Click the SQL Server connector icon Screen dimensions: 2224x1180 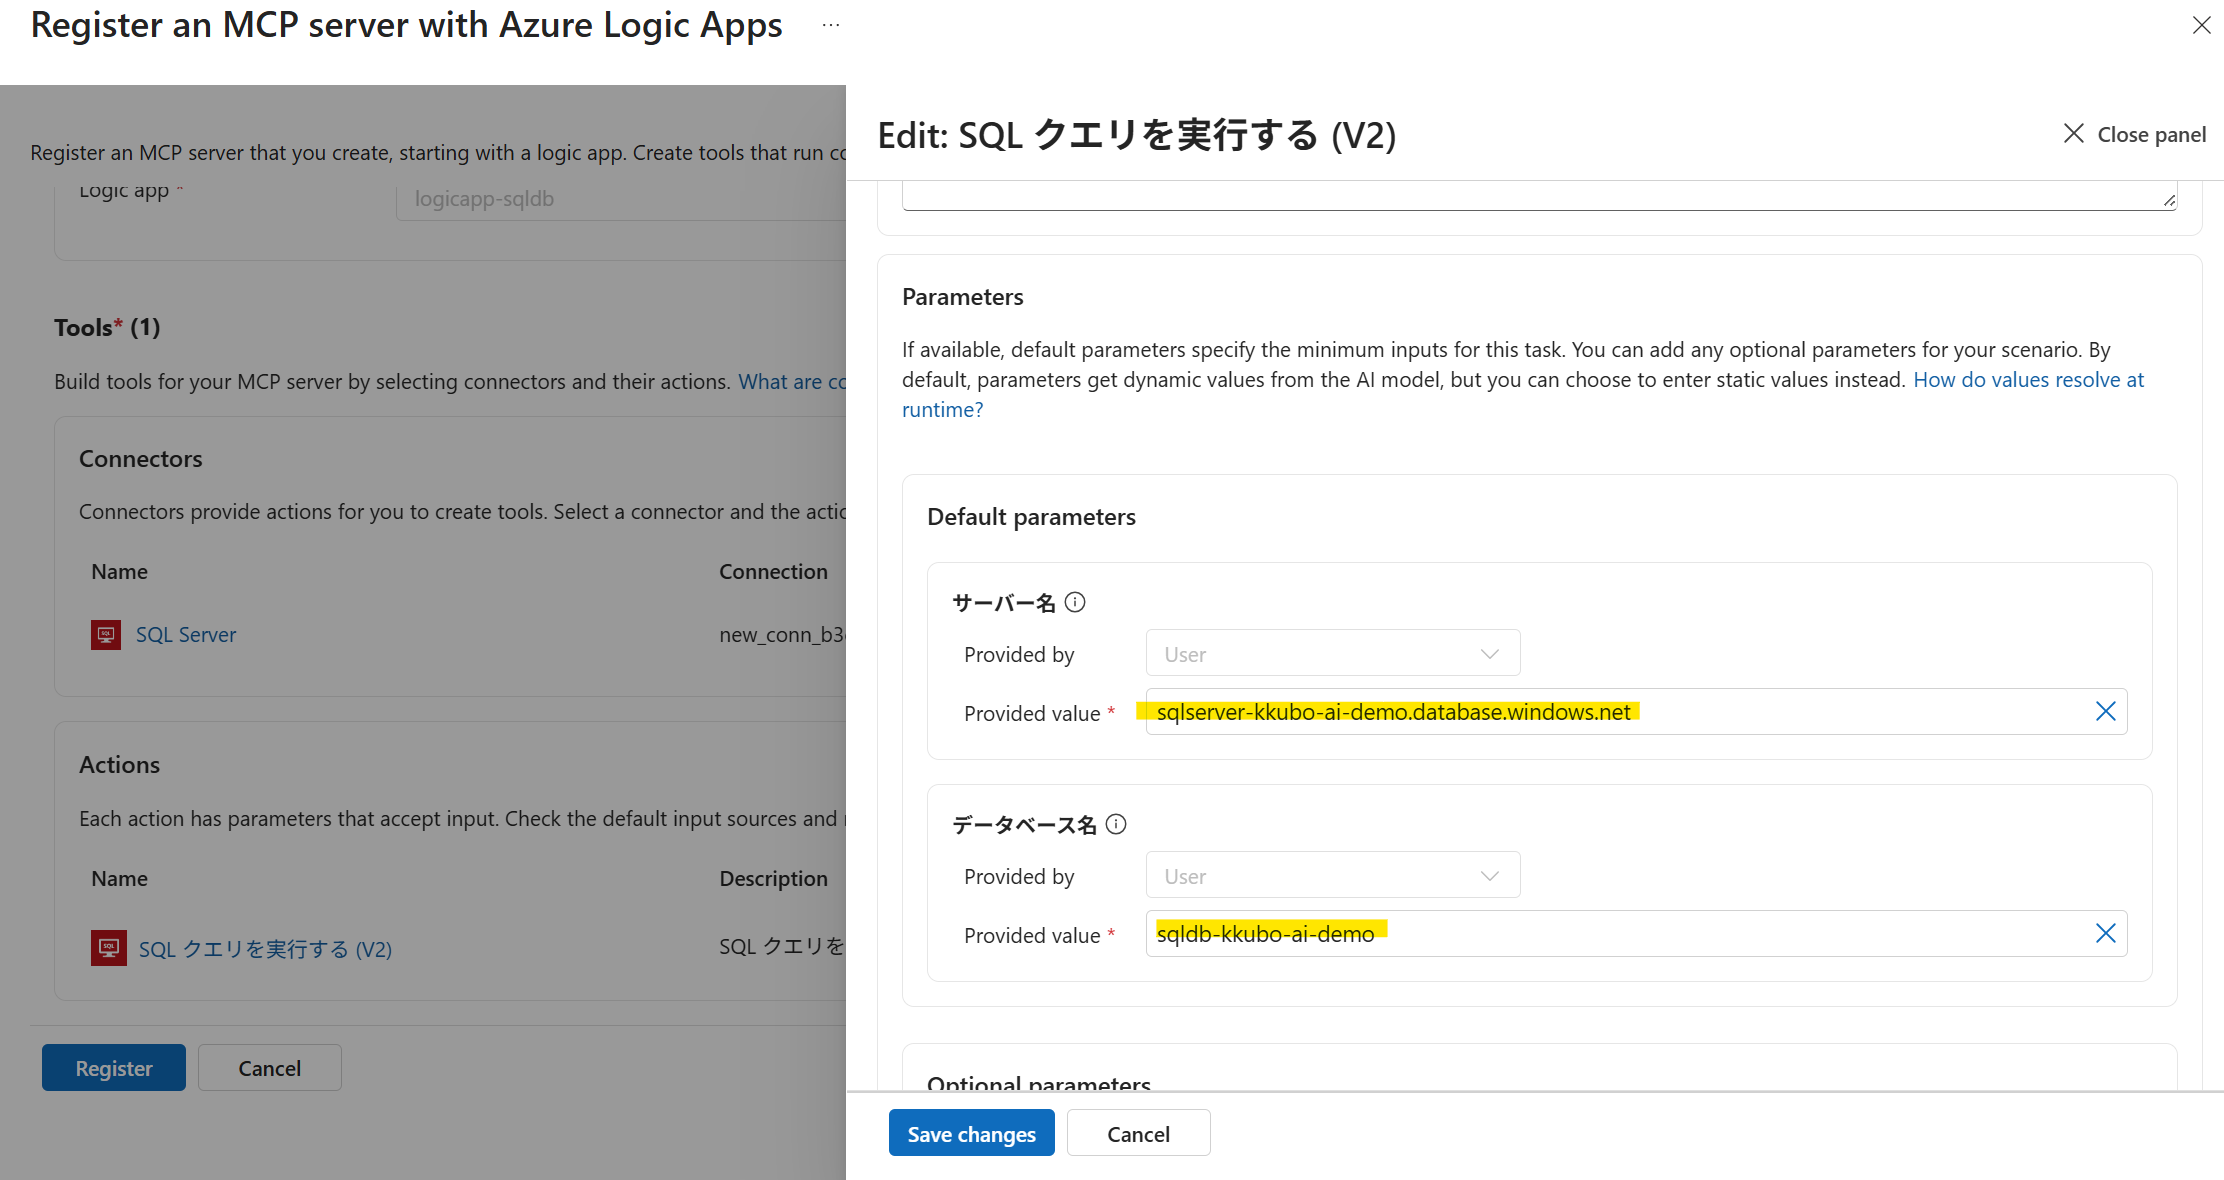(x=106, y=635)
